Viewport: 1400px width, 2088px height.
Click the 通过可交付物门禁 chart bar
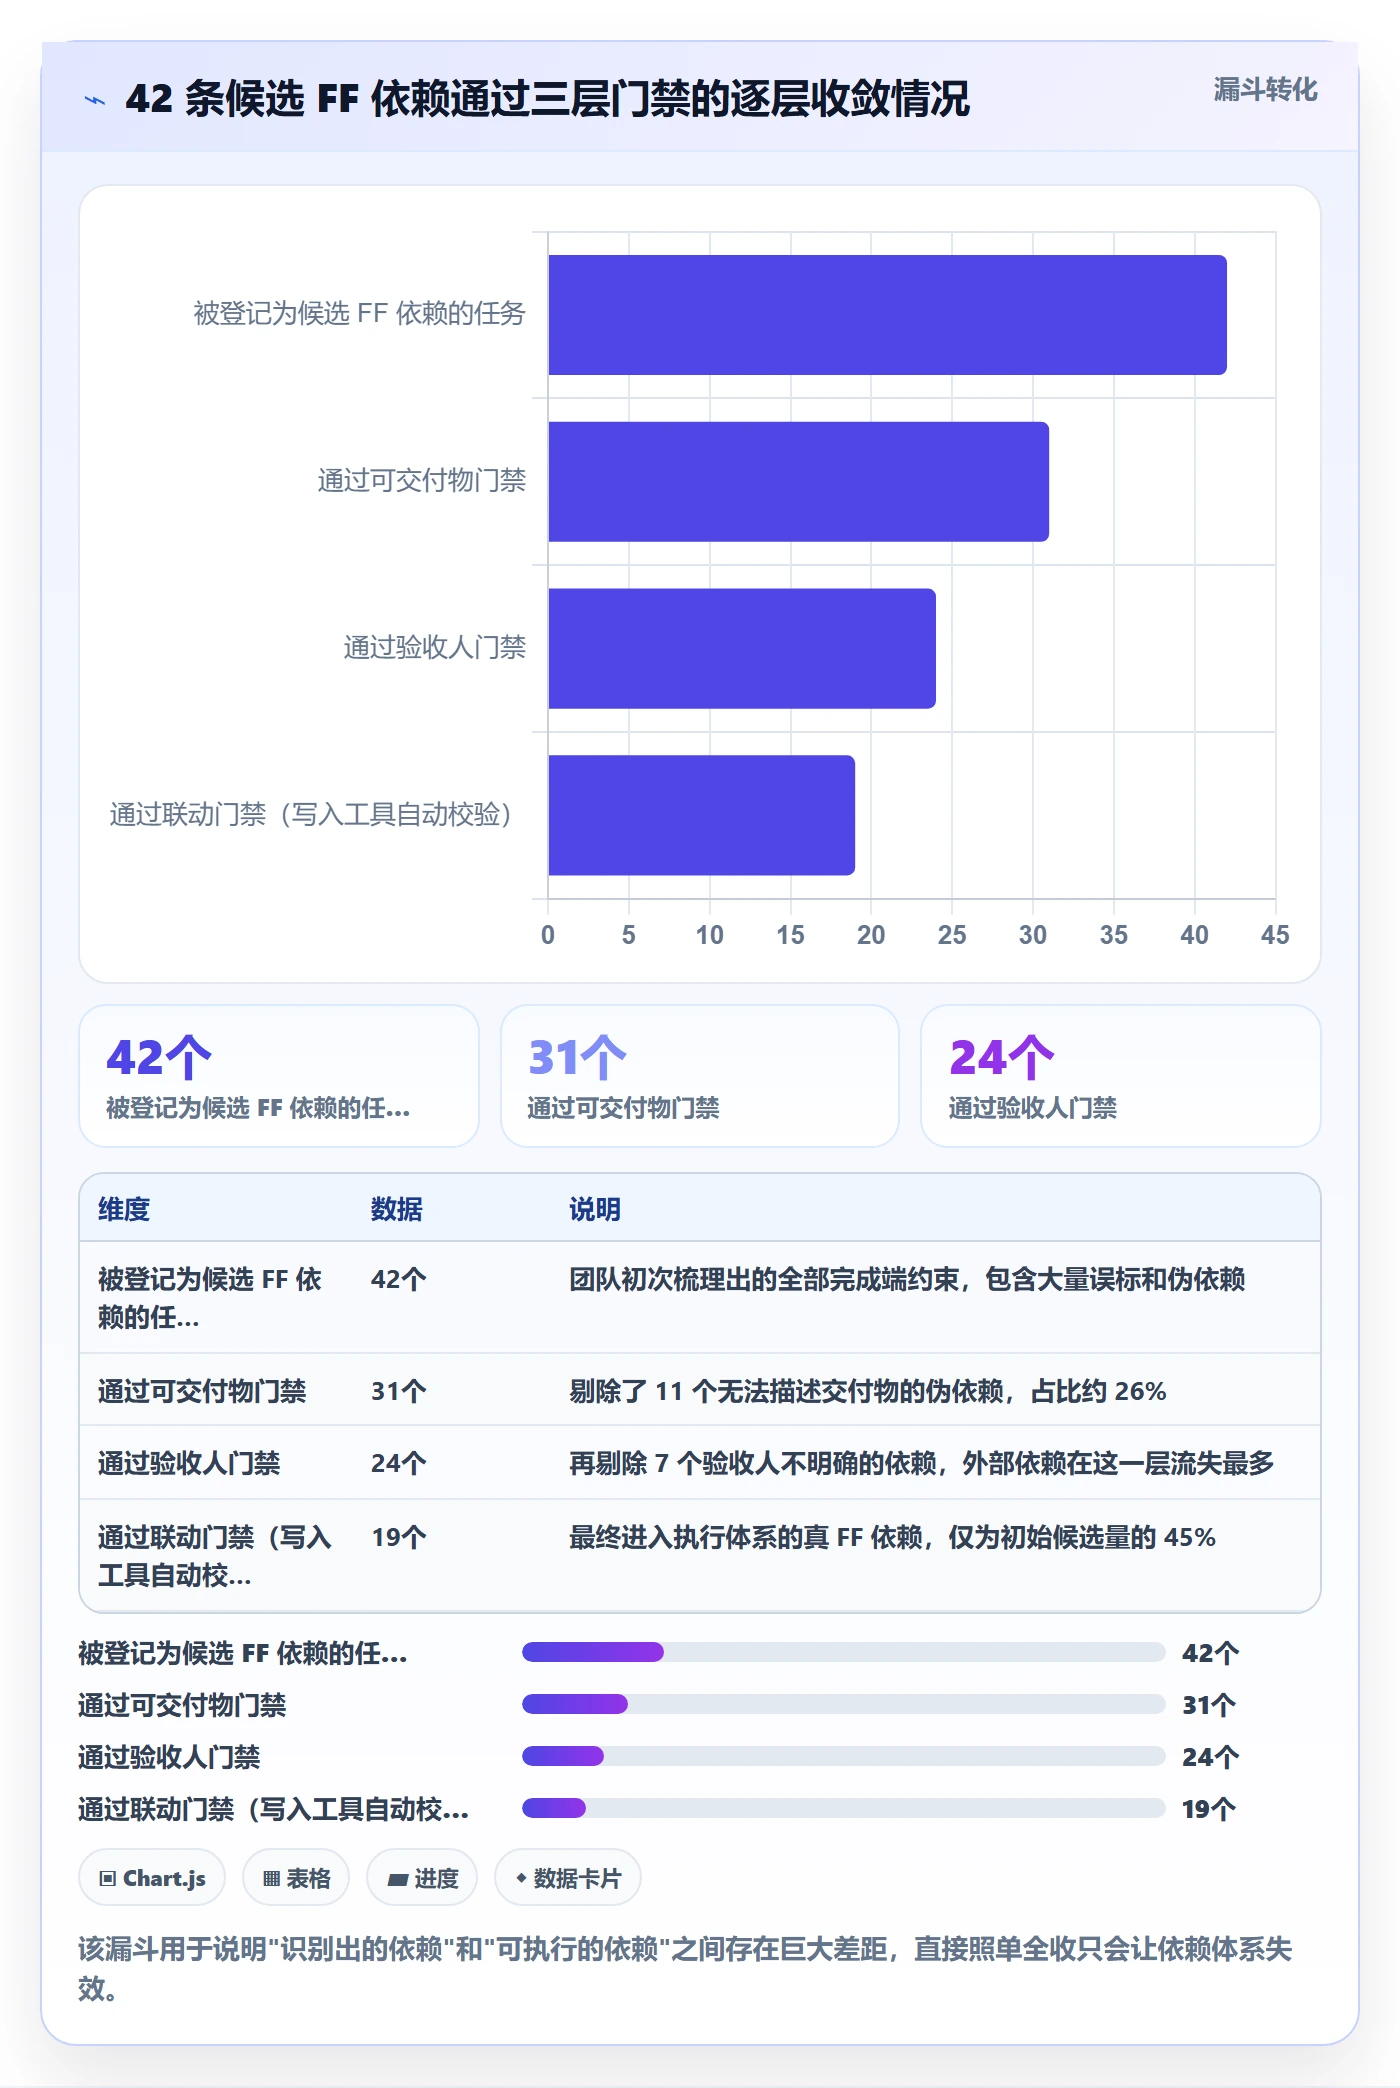point(798,482)
